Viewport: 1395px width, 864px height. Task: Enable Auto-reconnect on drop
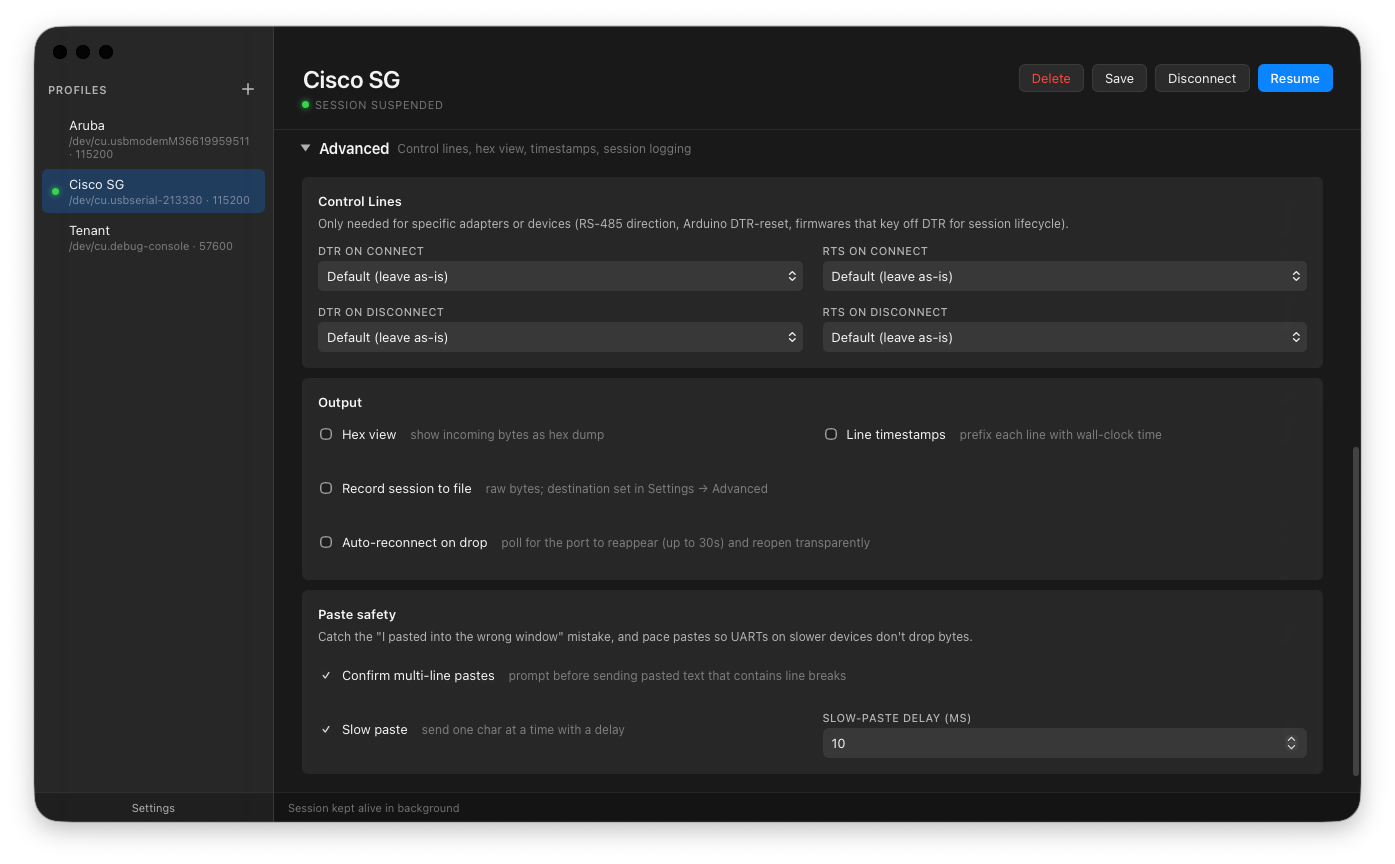pyautogui.click(x=325, y=542)
